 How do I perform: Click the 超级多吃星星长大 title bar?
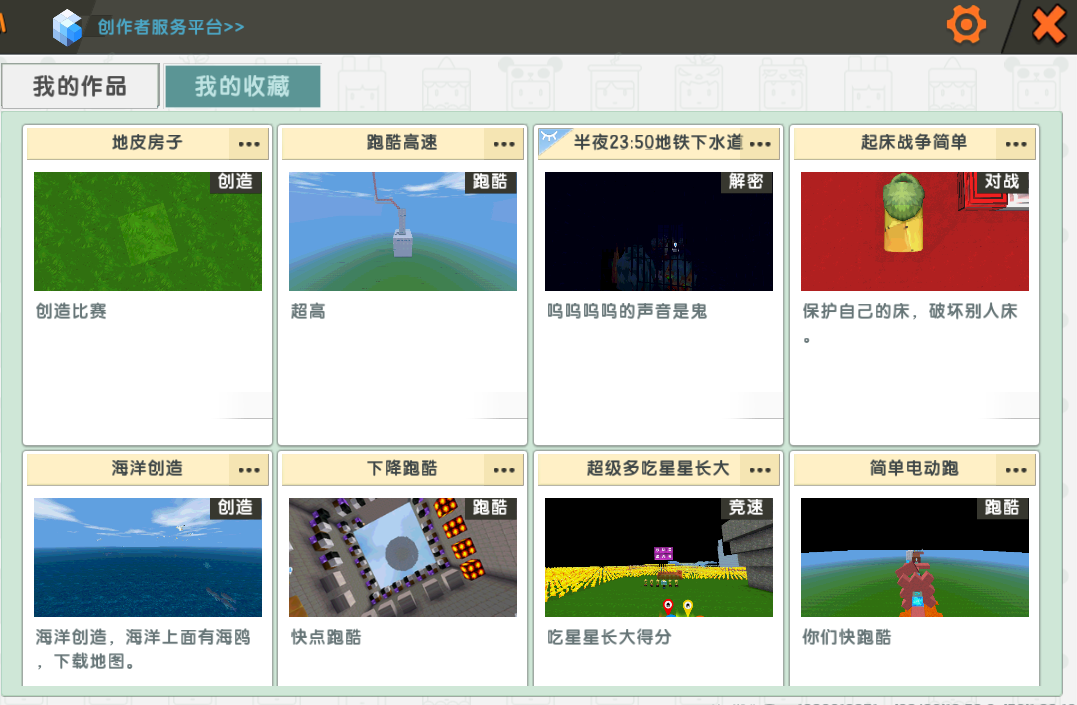[x=644, y=468]
